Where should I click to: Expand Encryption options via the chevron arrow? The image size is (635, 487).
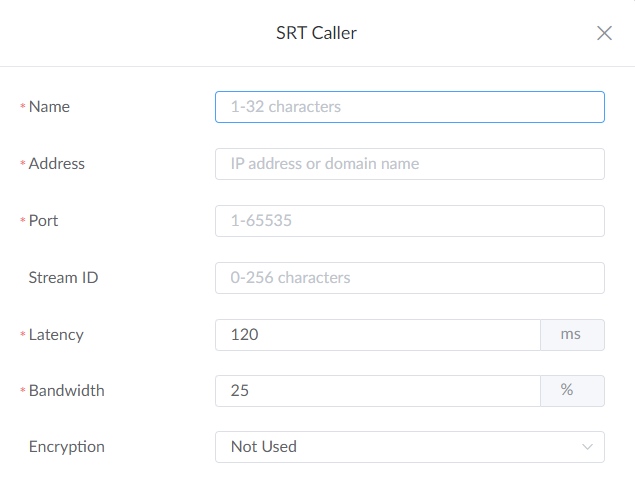[x=588, y=447]
